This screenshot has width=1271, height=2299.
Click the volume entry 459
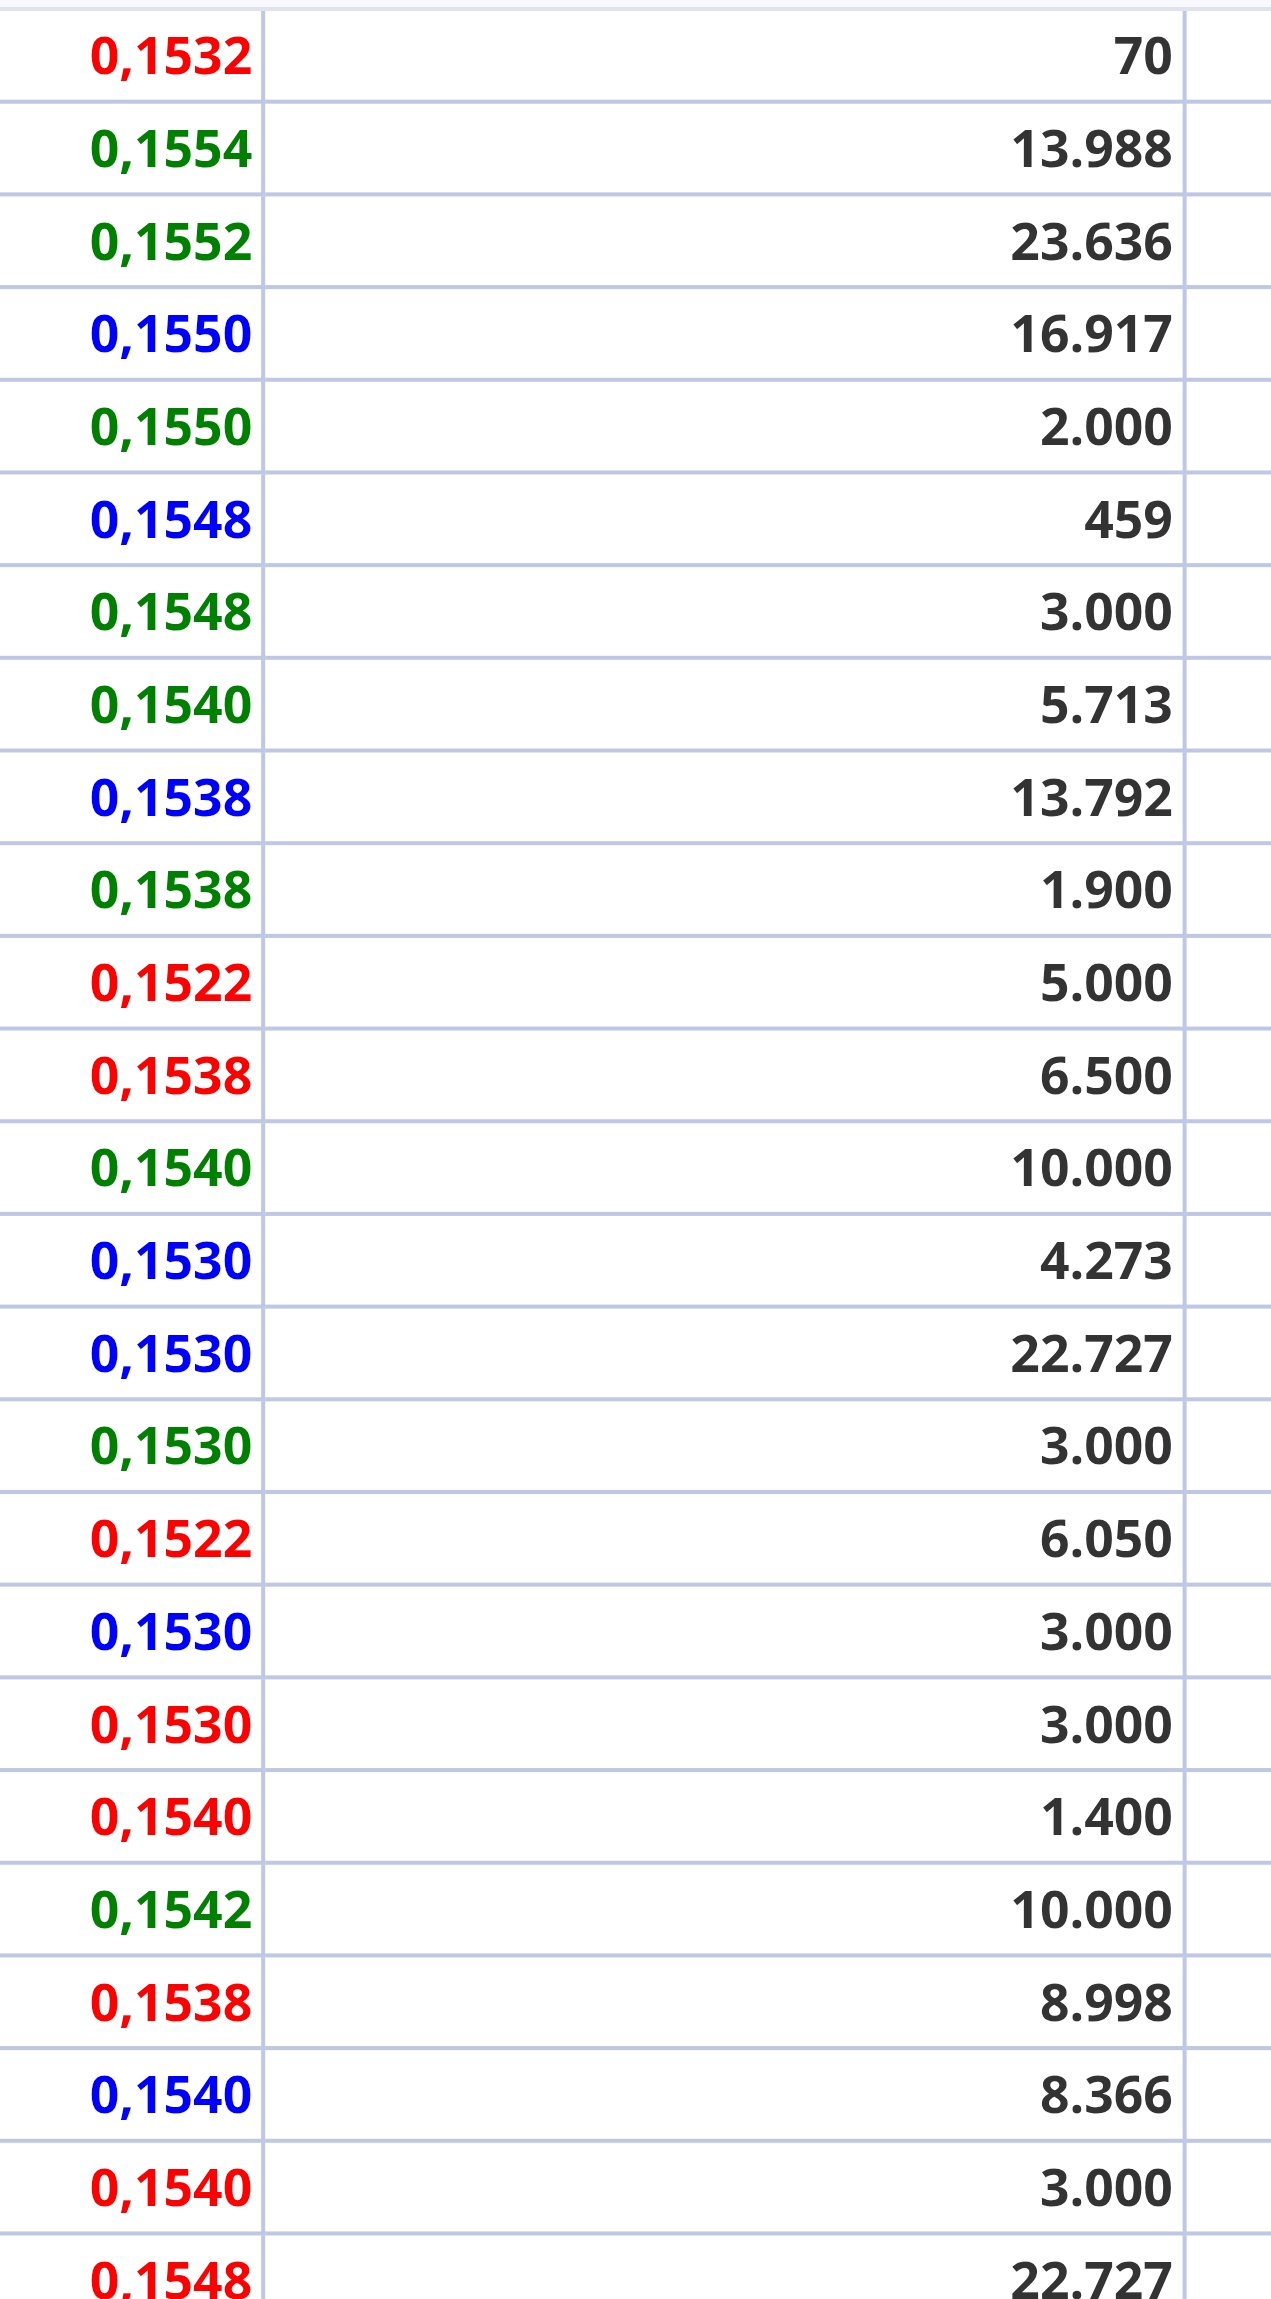[1127, 520]
